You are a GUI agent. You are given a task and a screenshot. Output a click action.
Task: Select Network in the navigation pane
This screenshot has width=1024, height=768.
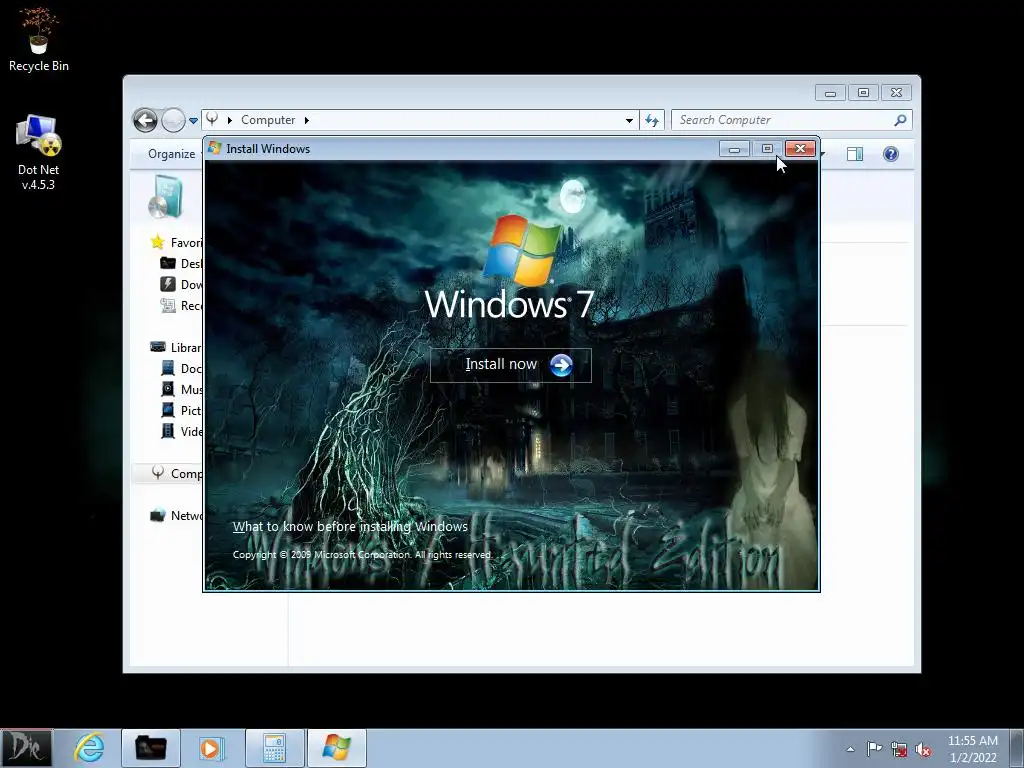(x=176, y=515)
